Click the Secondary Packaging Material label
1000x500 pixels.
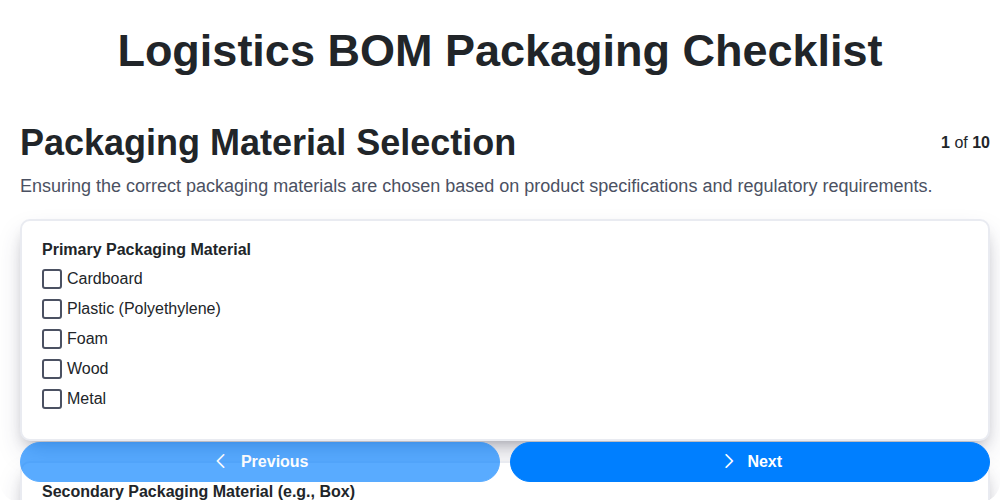(198, 492)
